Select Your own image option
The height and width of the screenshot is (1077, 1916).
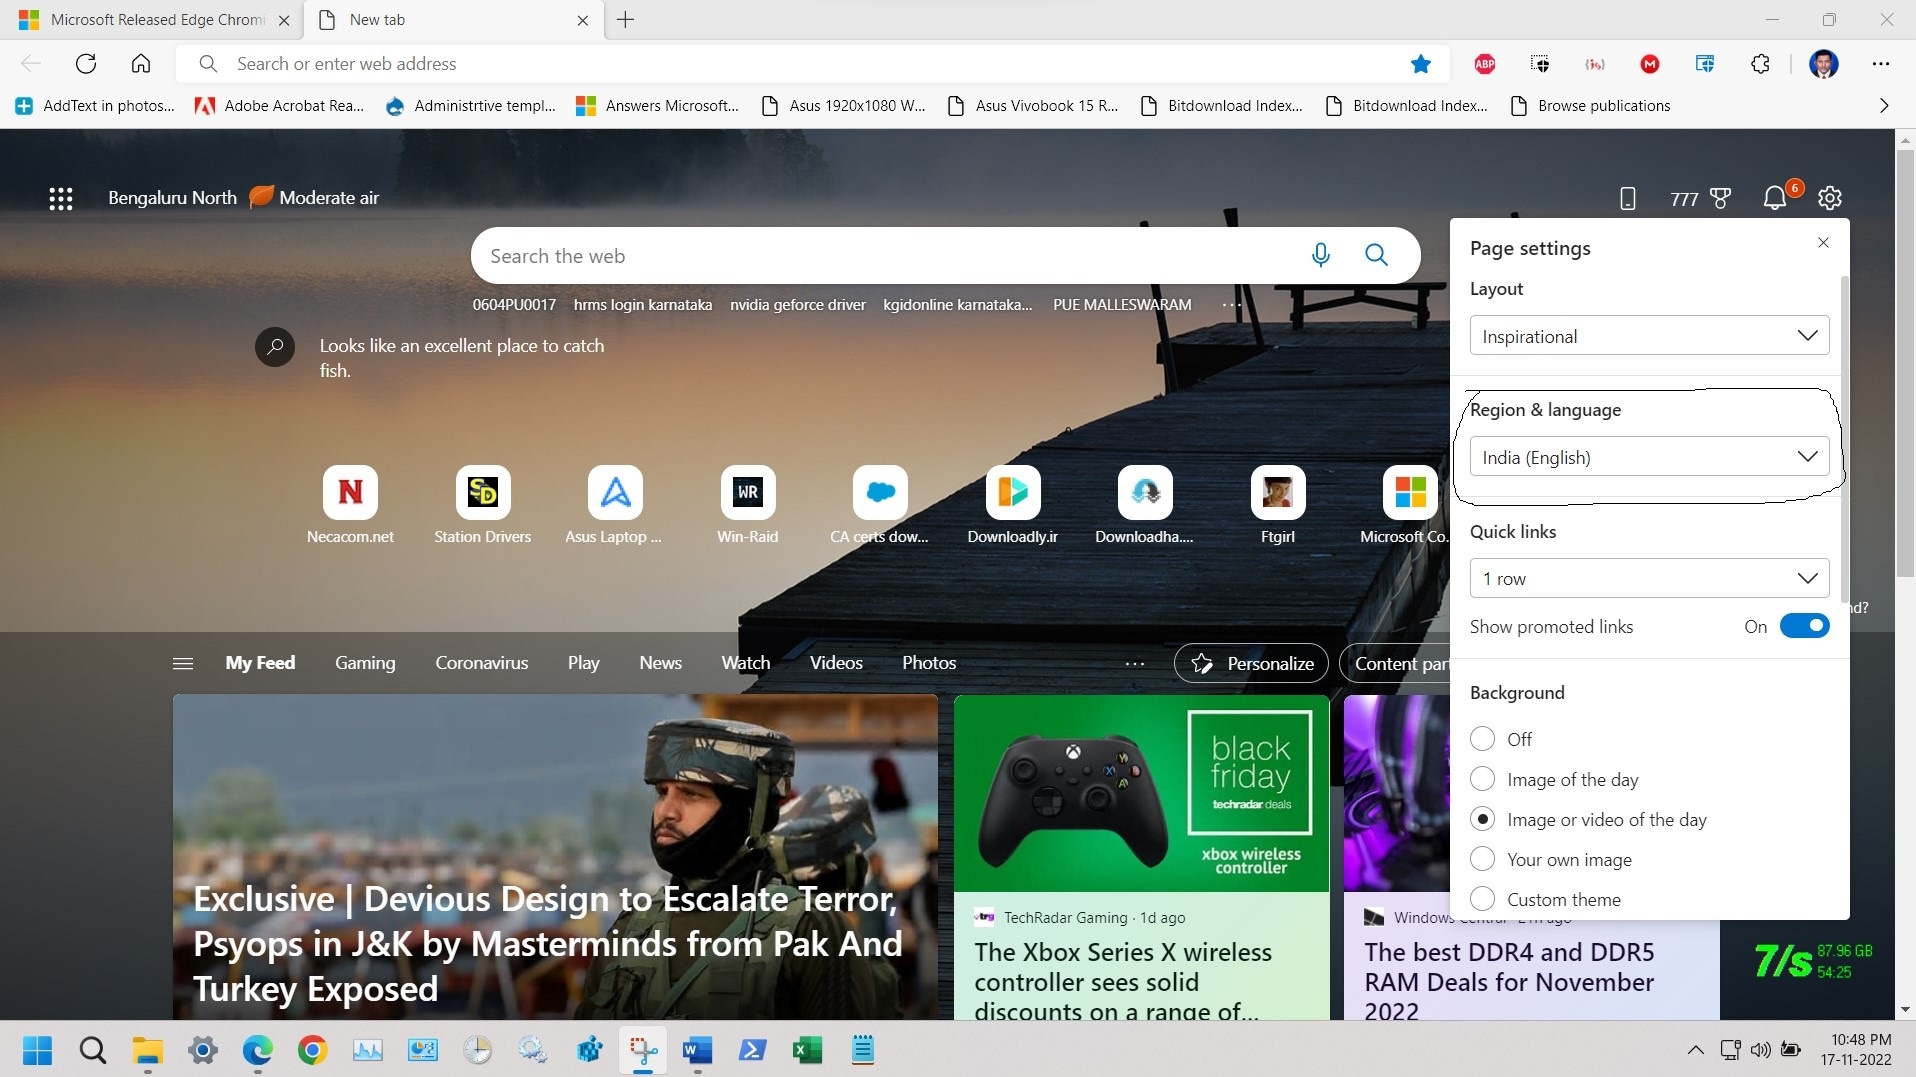(x=1483, y=859)
